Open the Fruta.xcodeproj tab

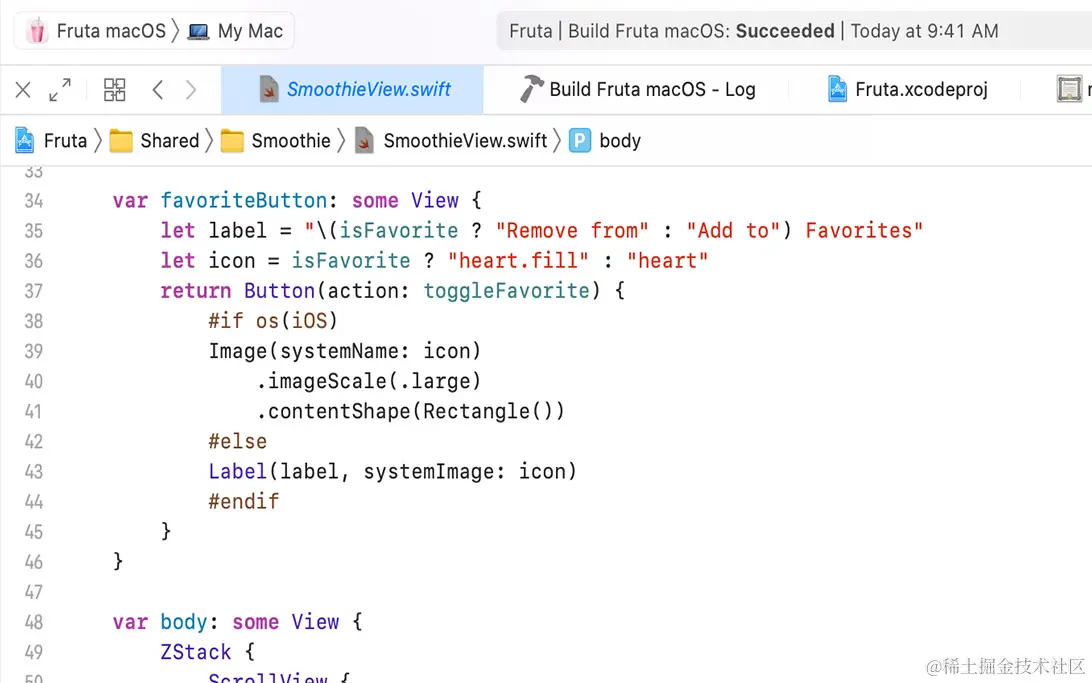[907, 90]
